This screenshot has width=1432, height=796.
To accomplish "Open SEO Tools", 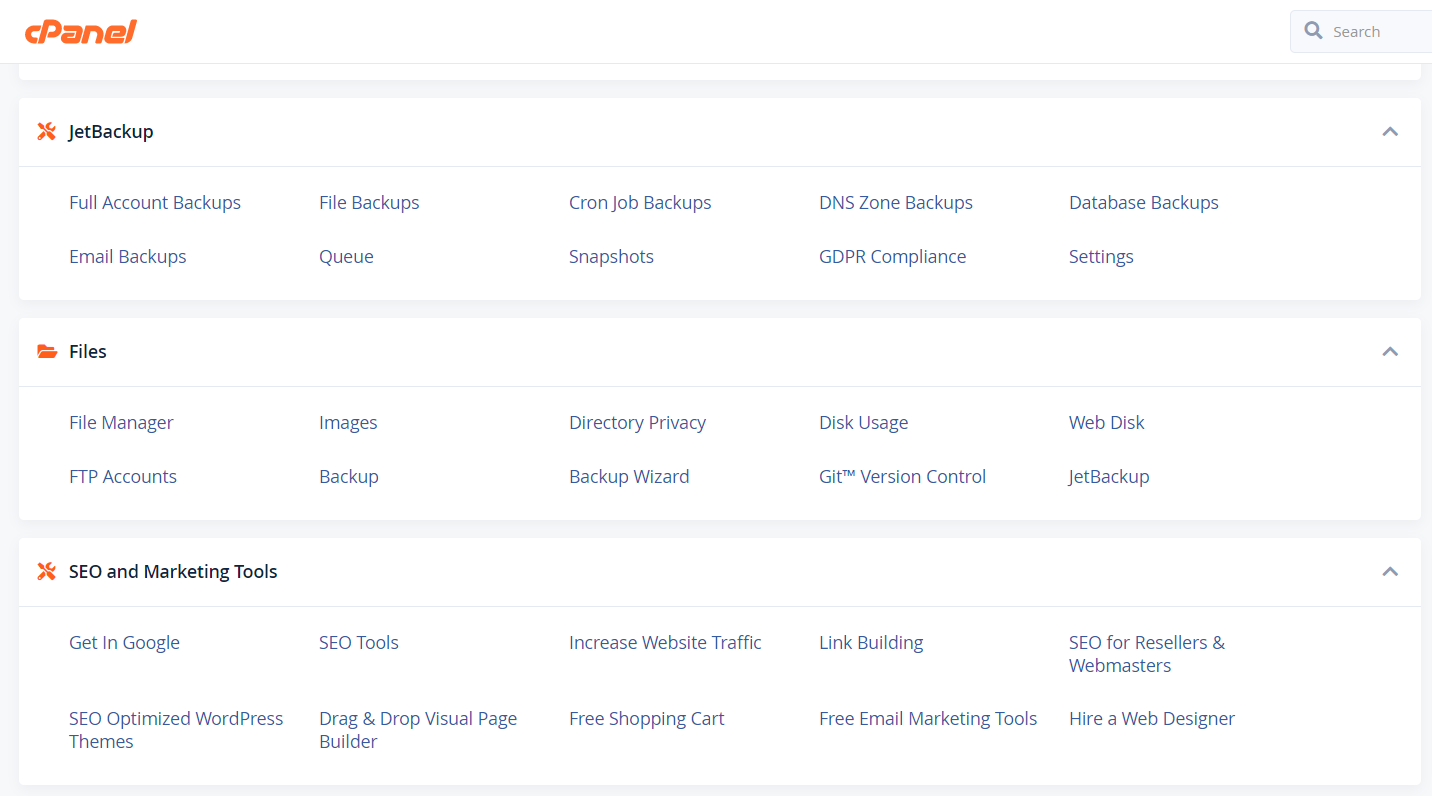I will pyautogui.click(x=359, y=642).
